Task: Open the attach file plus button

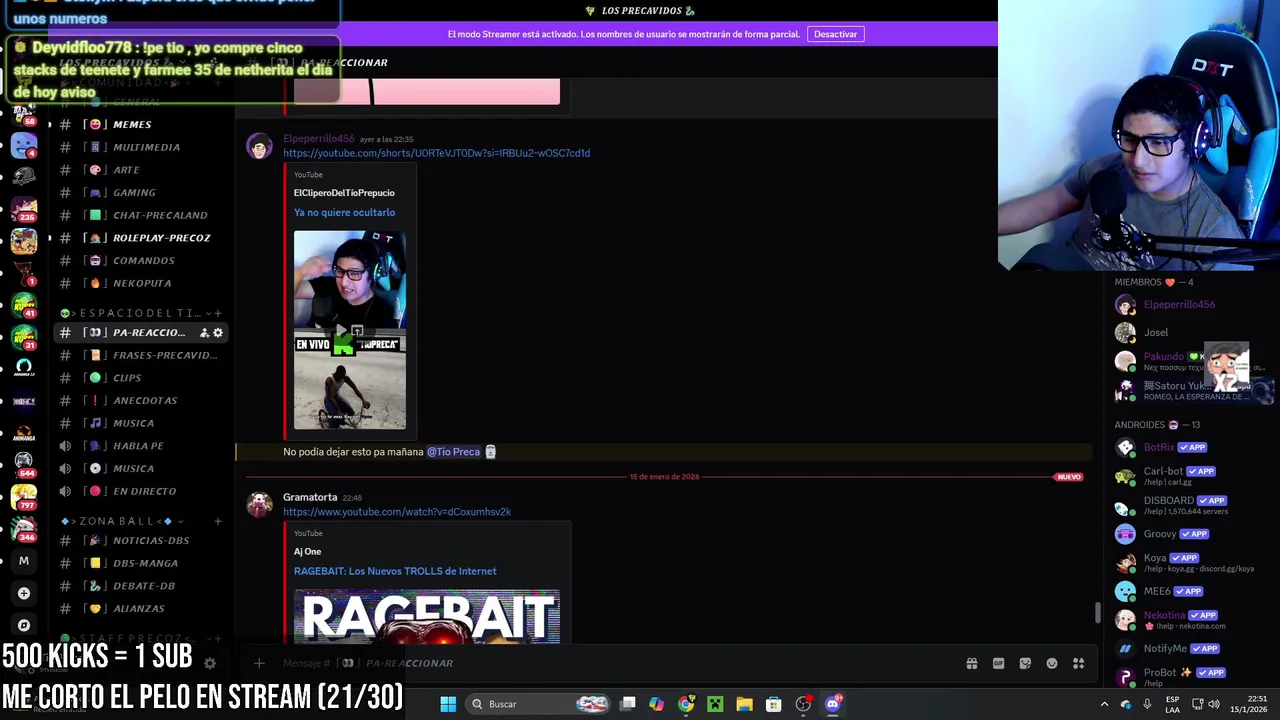Action: coord(259,663)
